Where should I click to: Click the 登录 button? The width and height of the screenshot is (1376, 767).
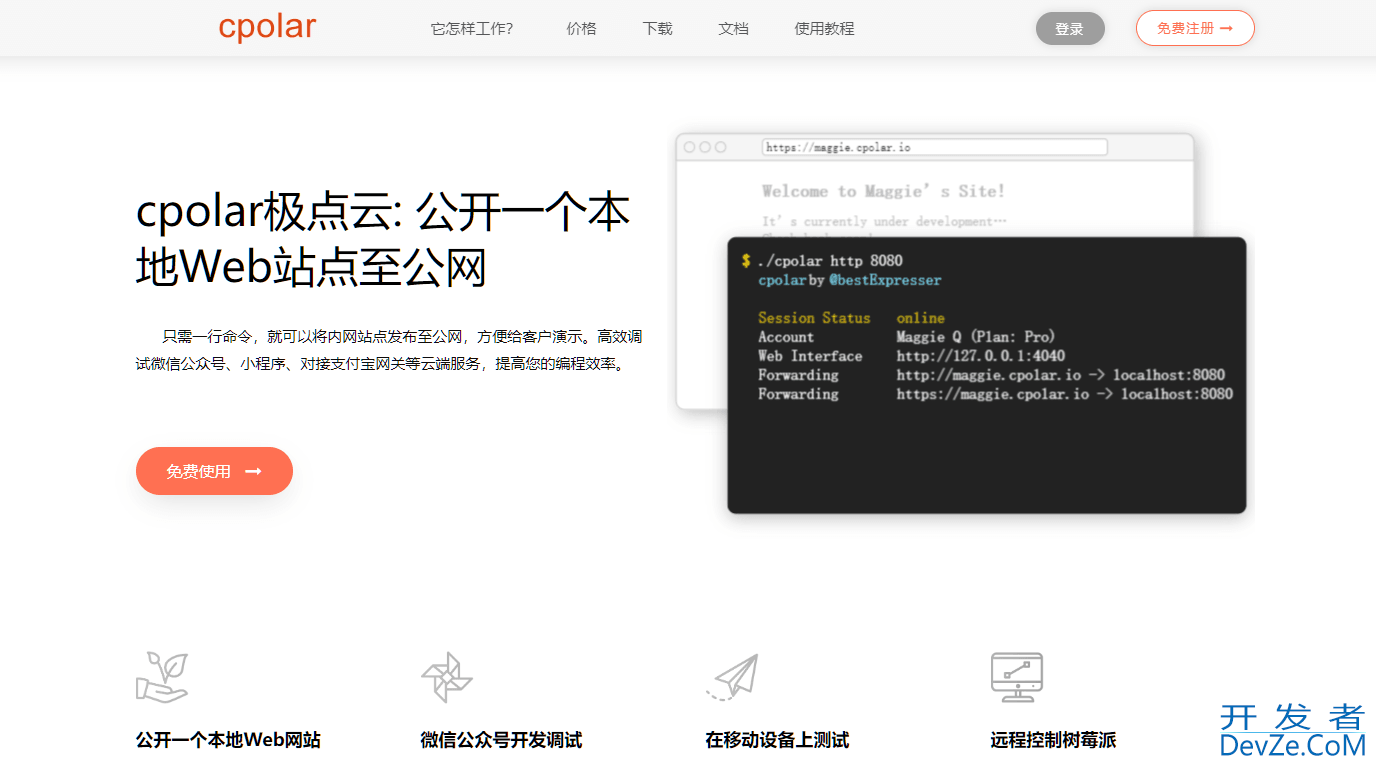(1070, 29)
